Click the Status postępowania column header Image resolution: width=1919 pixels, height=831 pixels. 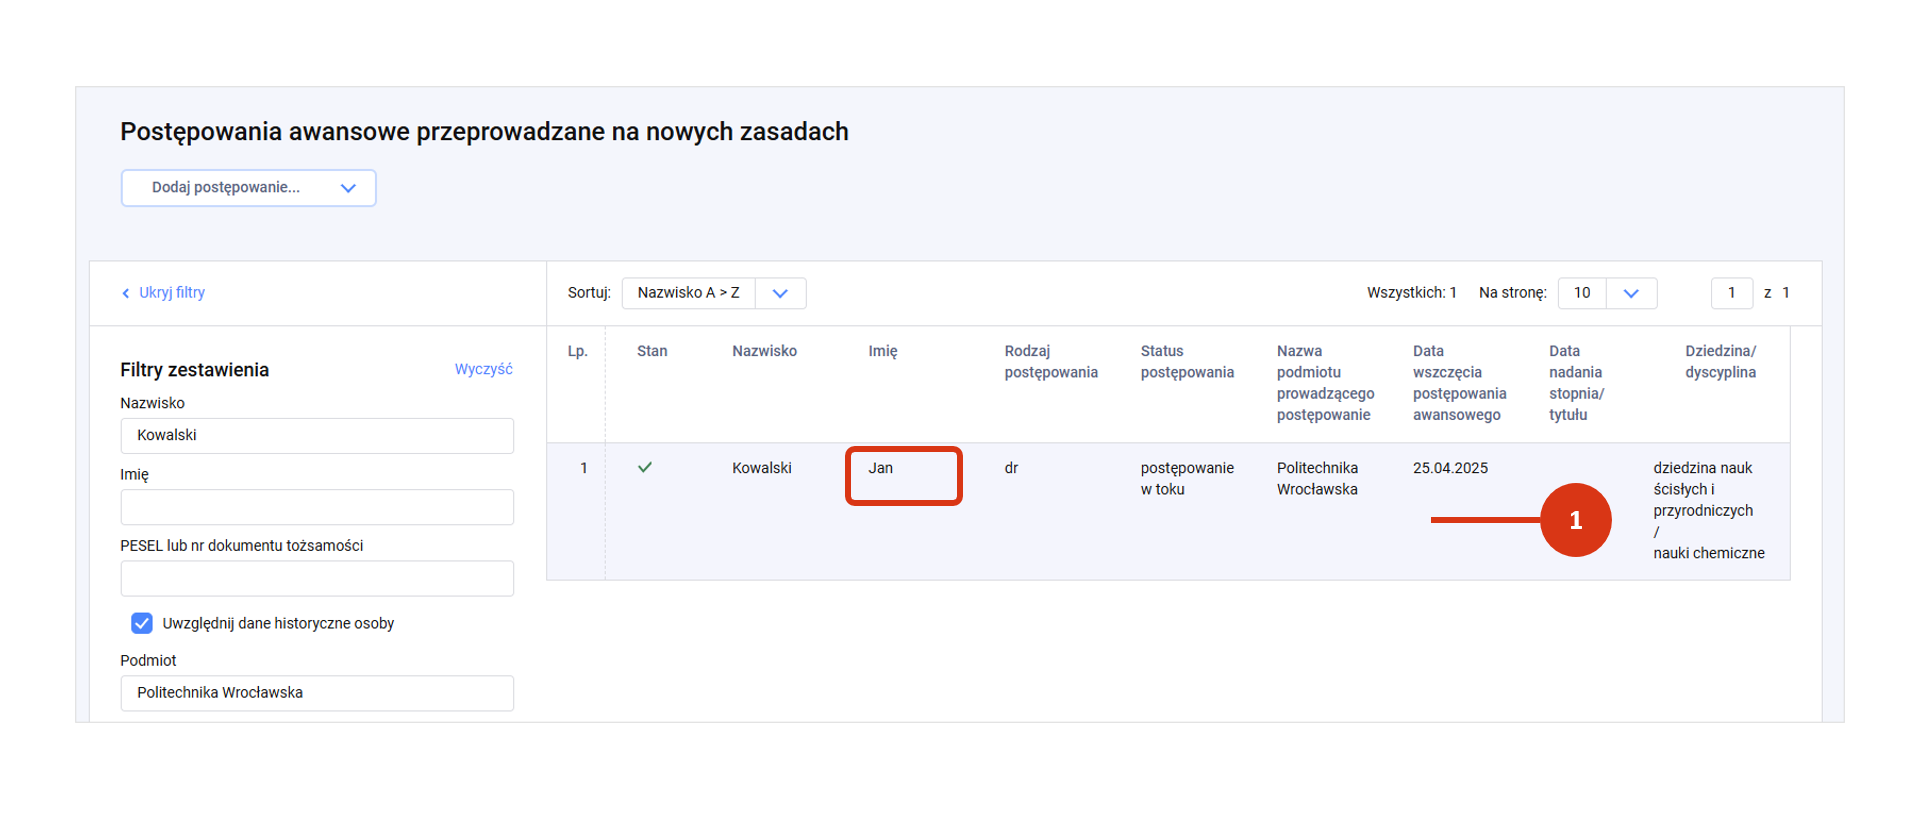(1187, 362)
